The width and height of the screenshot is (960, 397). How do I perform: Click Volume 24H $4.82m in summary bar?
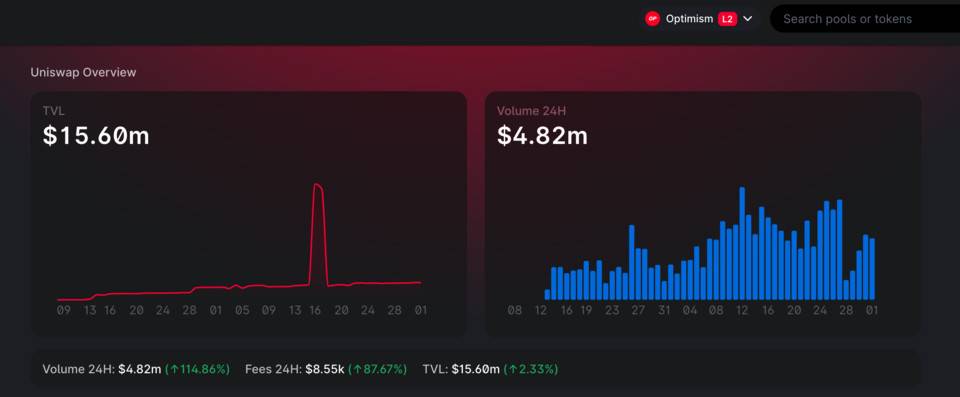click(102, 369)
